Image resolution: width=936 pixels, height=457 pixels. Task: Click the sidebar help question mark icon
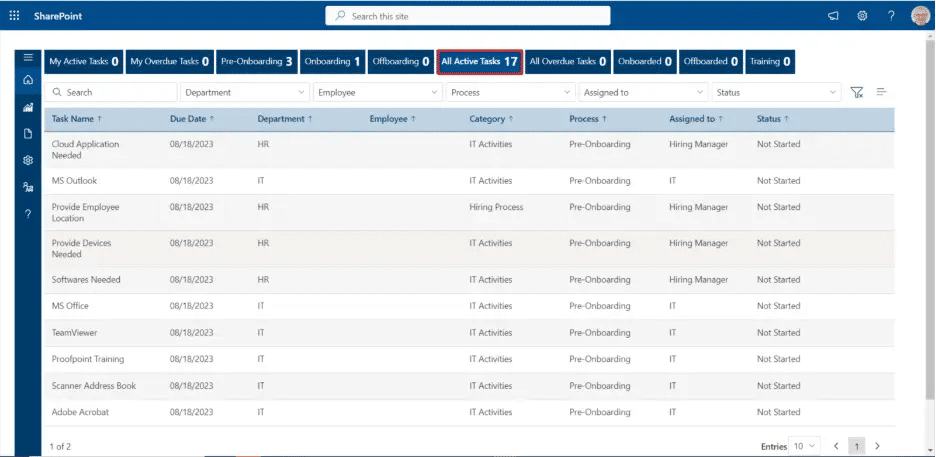click(28, 214)
